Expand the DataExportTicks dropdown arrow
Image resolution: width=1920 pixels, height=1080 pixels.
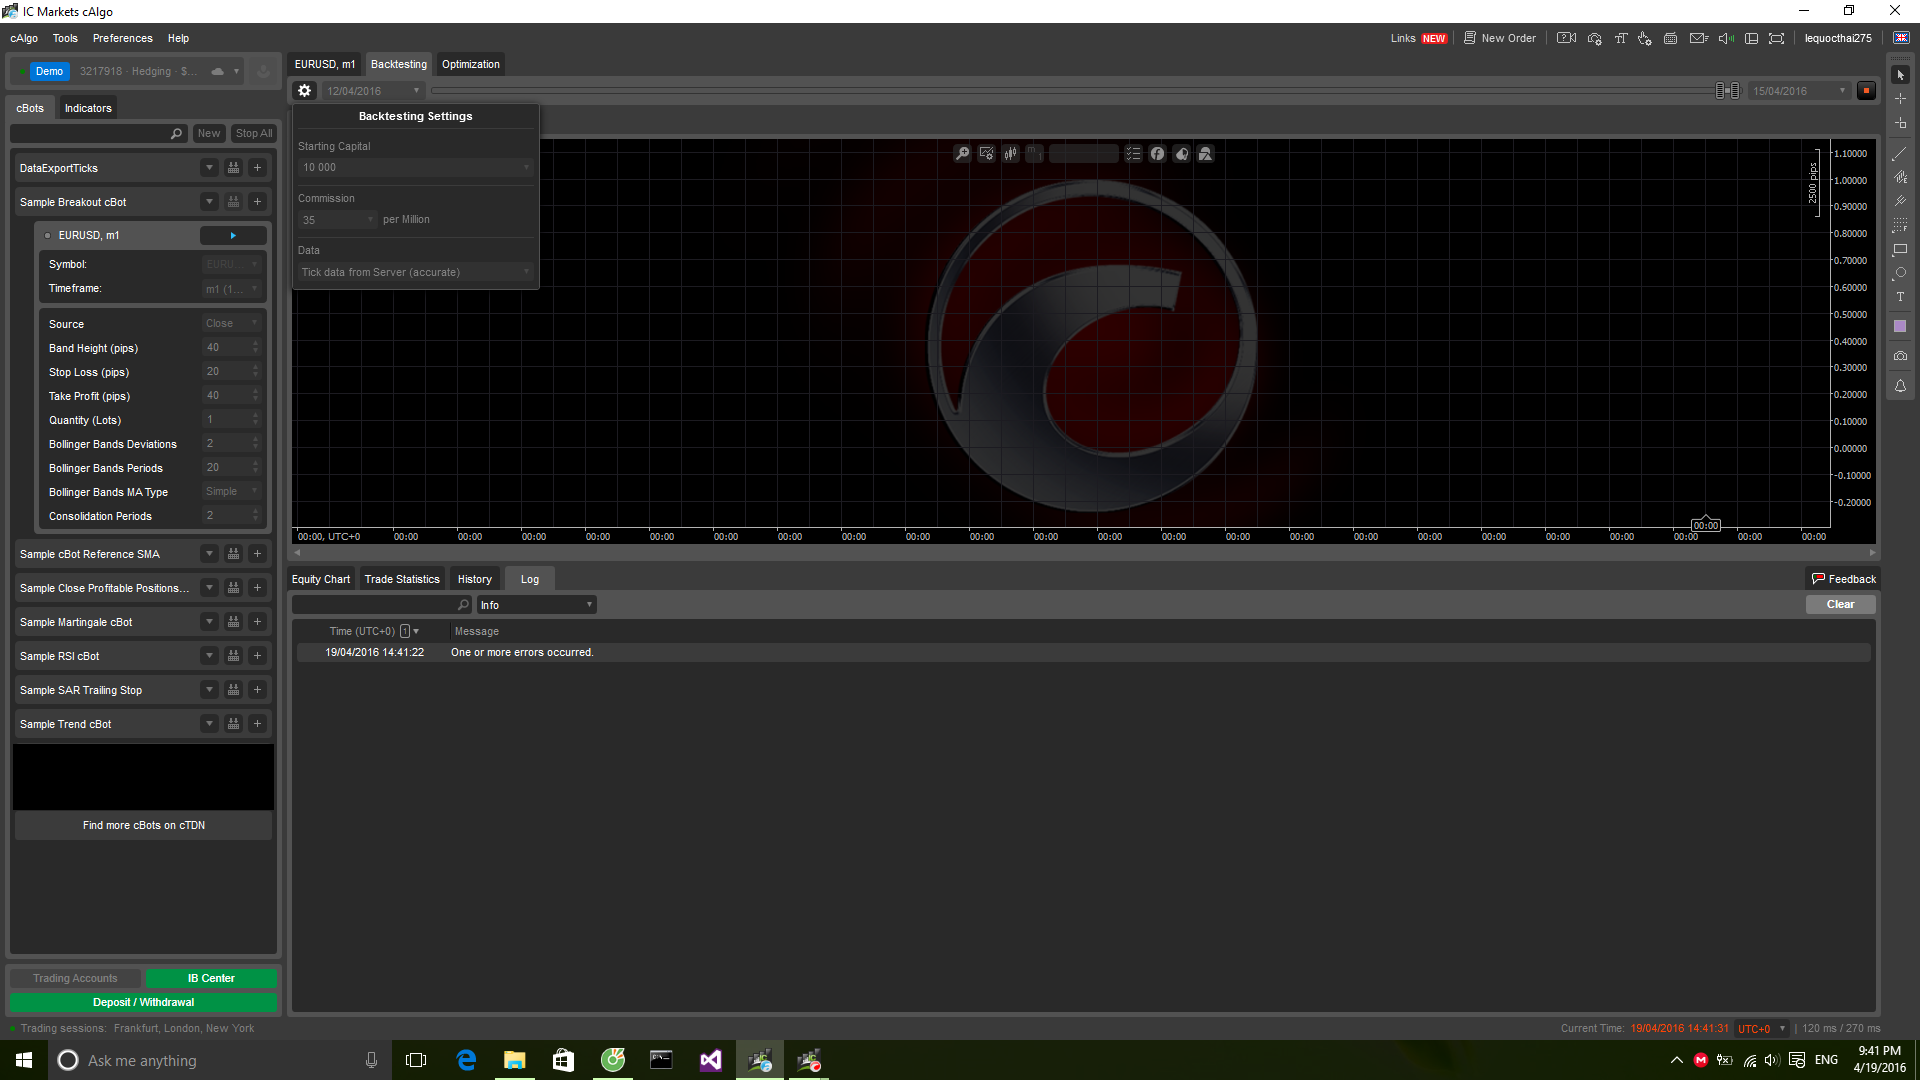[x=209, y=168]
